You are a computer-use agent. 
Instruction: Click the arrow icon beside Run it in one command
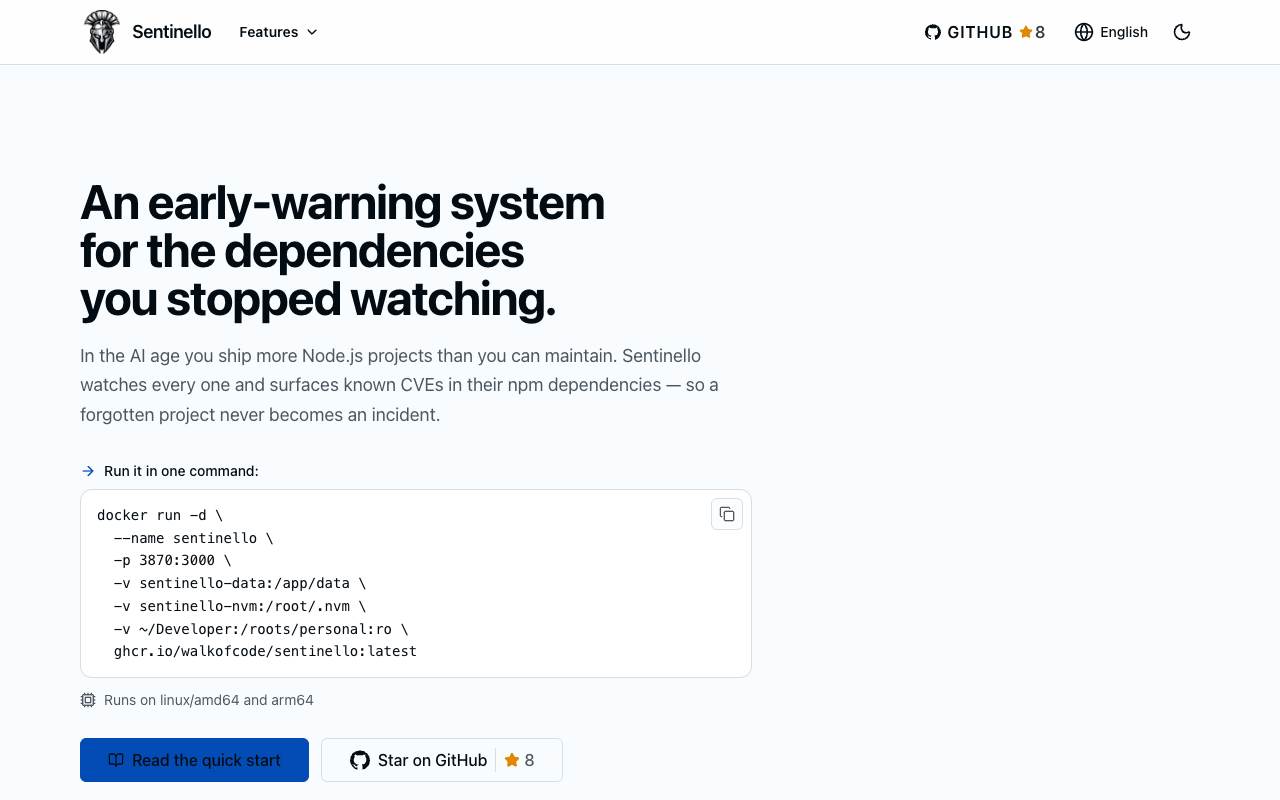click(88, 471)
